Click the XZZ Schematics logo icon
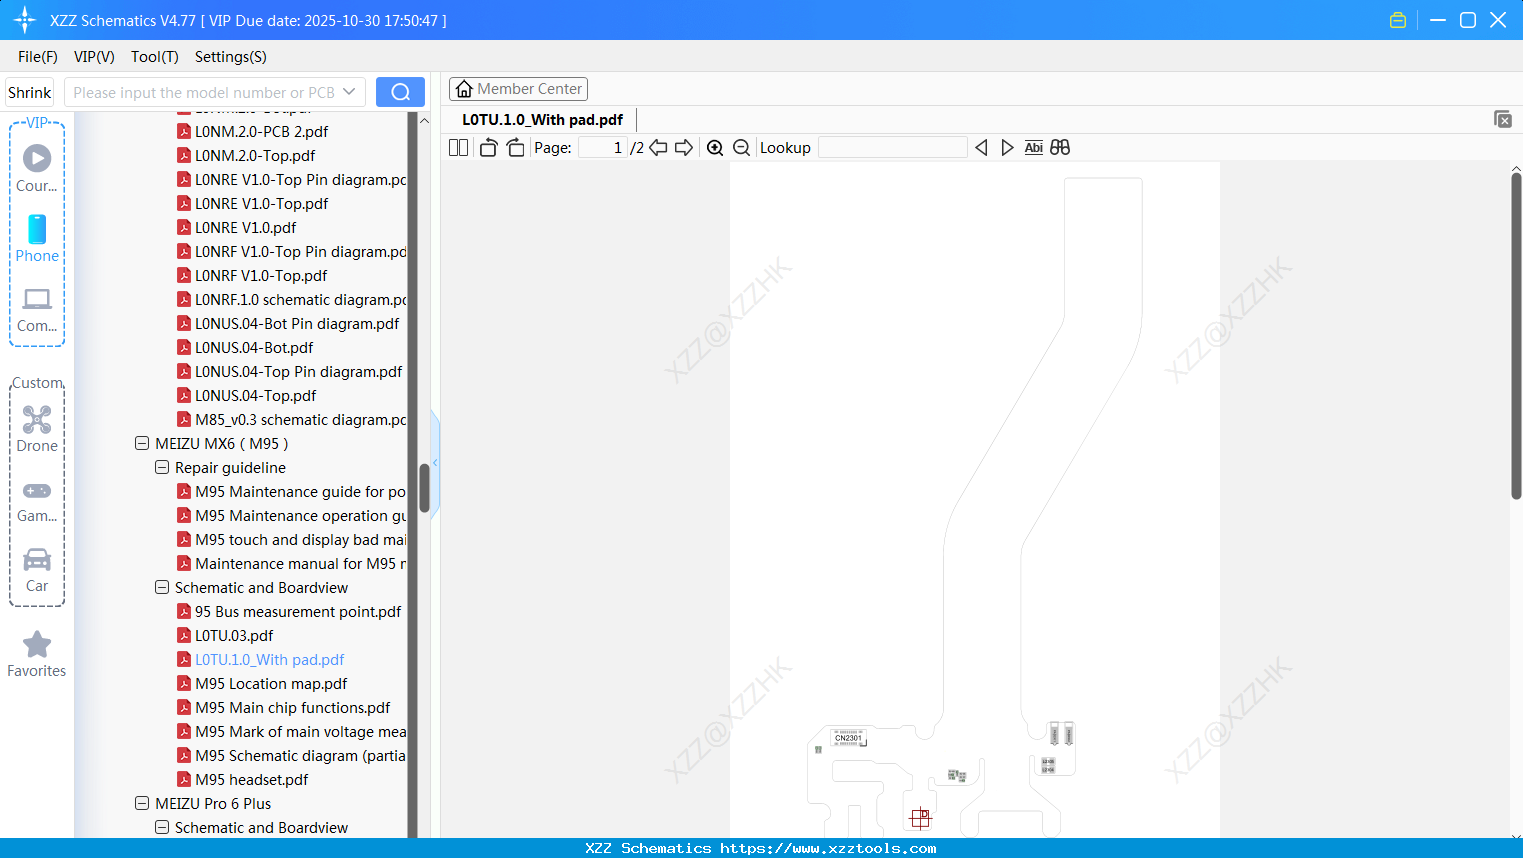1523x858 pixels. coord(25,20)
